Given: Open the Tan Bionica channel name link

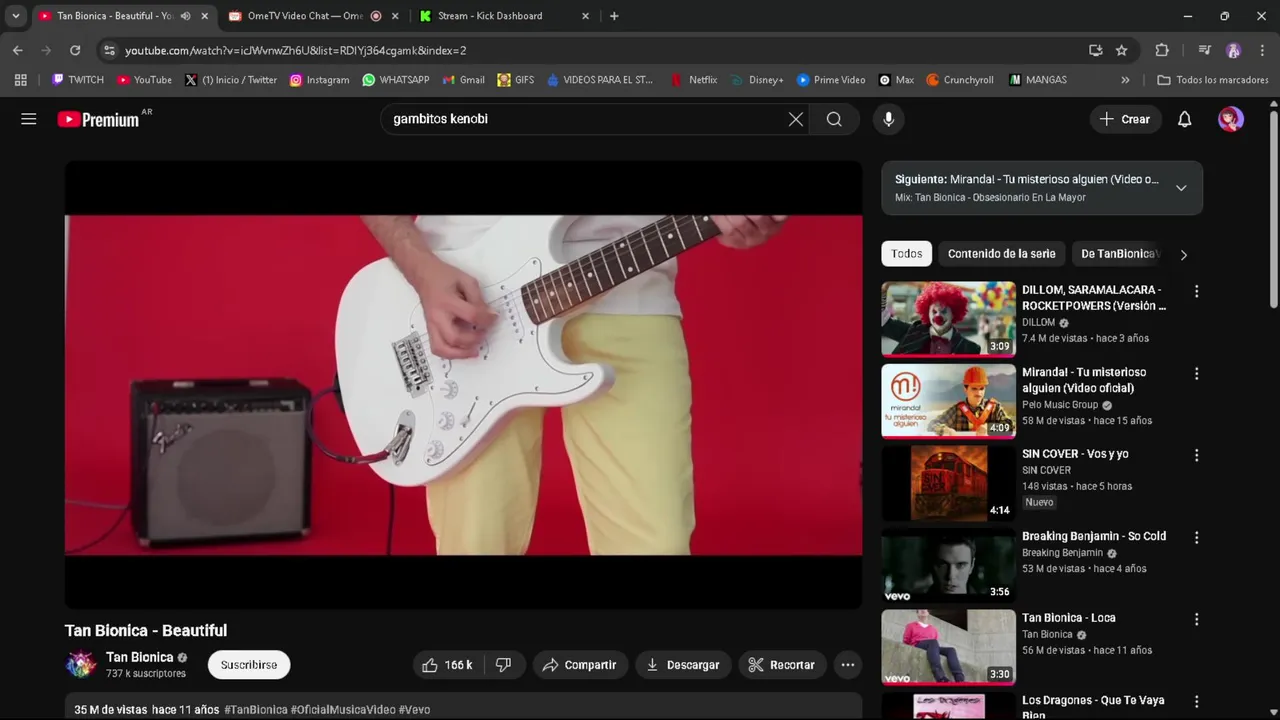Looking at the screenshot, I should click(x=140, y=657).
